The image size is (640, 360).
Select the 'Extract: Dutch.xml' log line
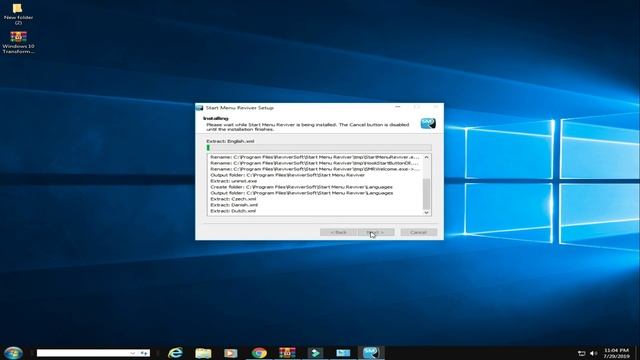coord(233,211)
